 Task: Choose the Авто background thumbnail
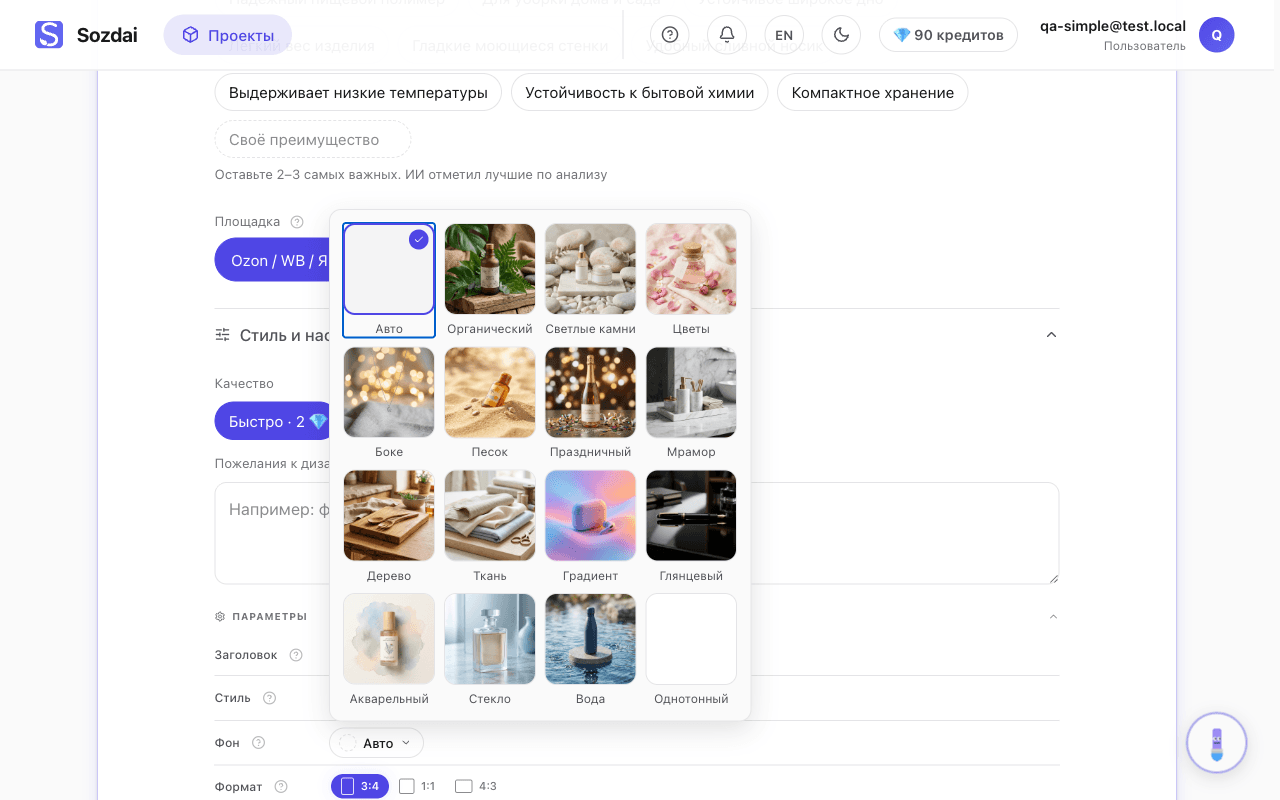(x=389, y=269)
